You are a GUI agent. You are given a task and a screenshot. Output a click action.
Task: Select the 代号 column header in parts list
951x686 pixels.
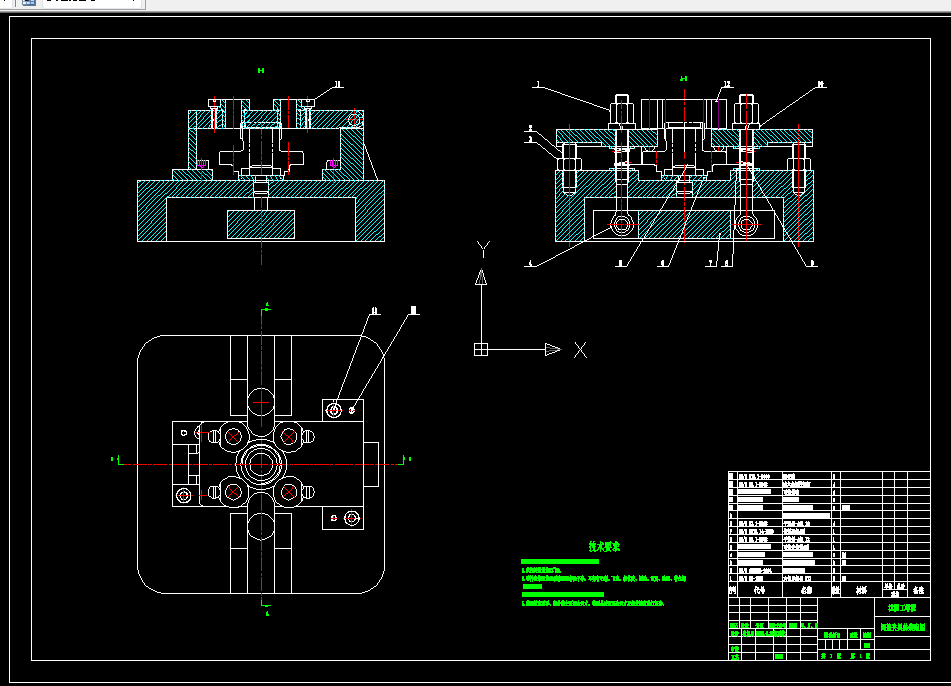click(x=759, y=590)
